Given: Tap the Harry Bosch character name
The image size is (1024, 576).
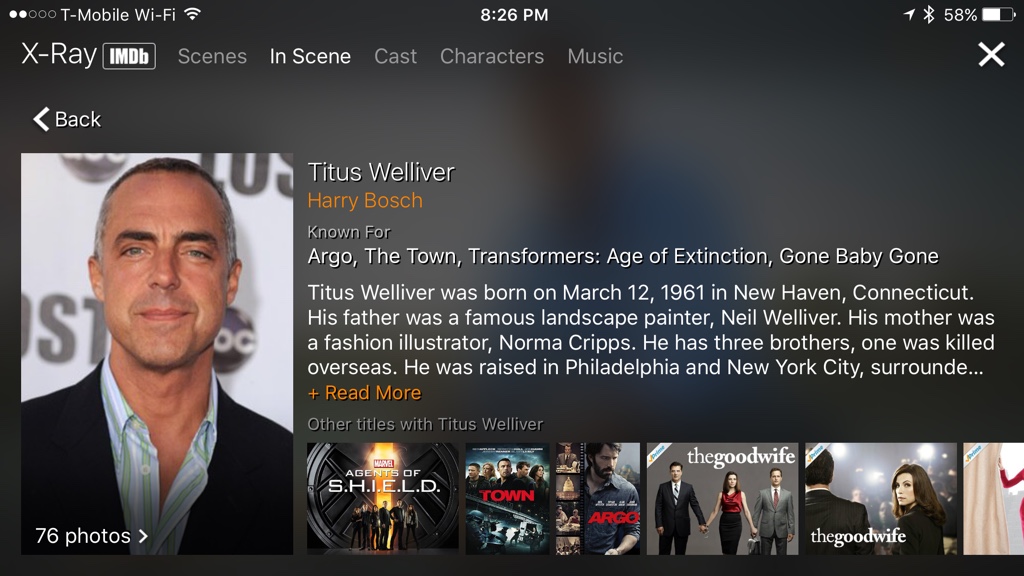Looking at the screenshot, I should tap(365, 200).
